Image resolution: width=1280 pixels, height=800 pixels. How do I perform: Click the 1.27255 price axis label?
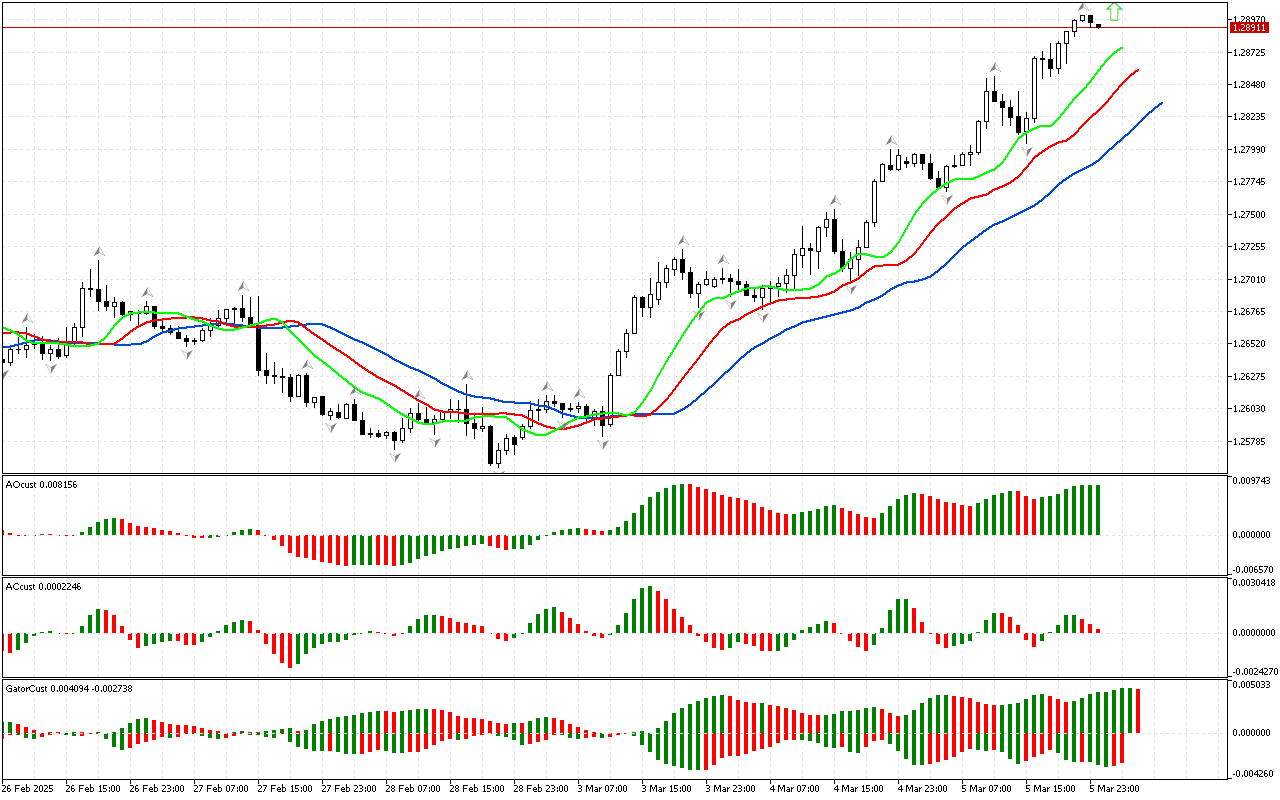[1251, 247]
